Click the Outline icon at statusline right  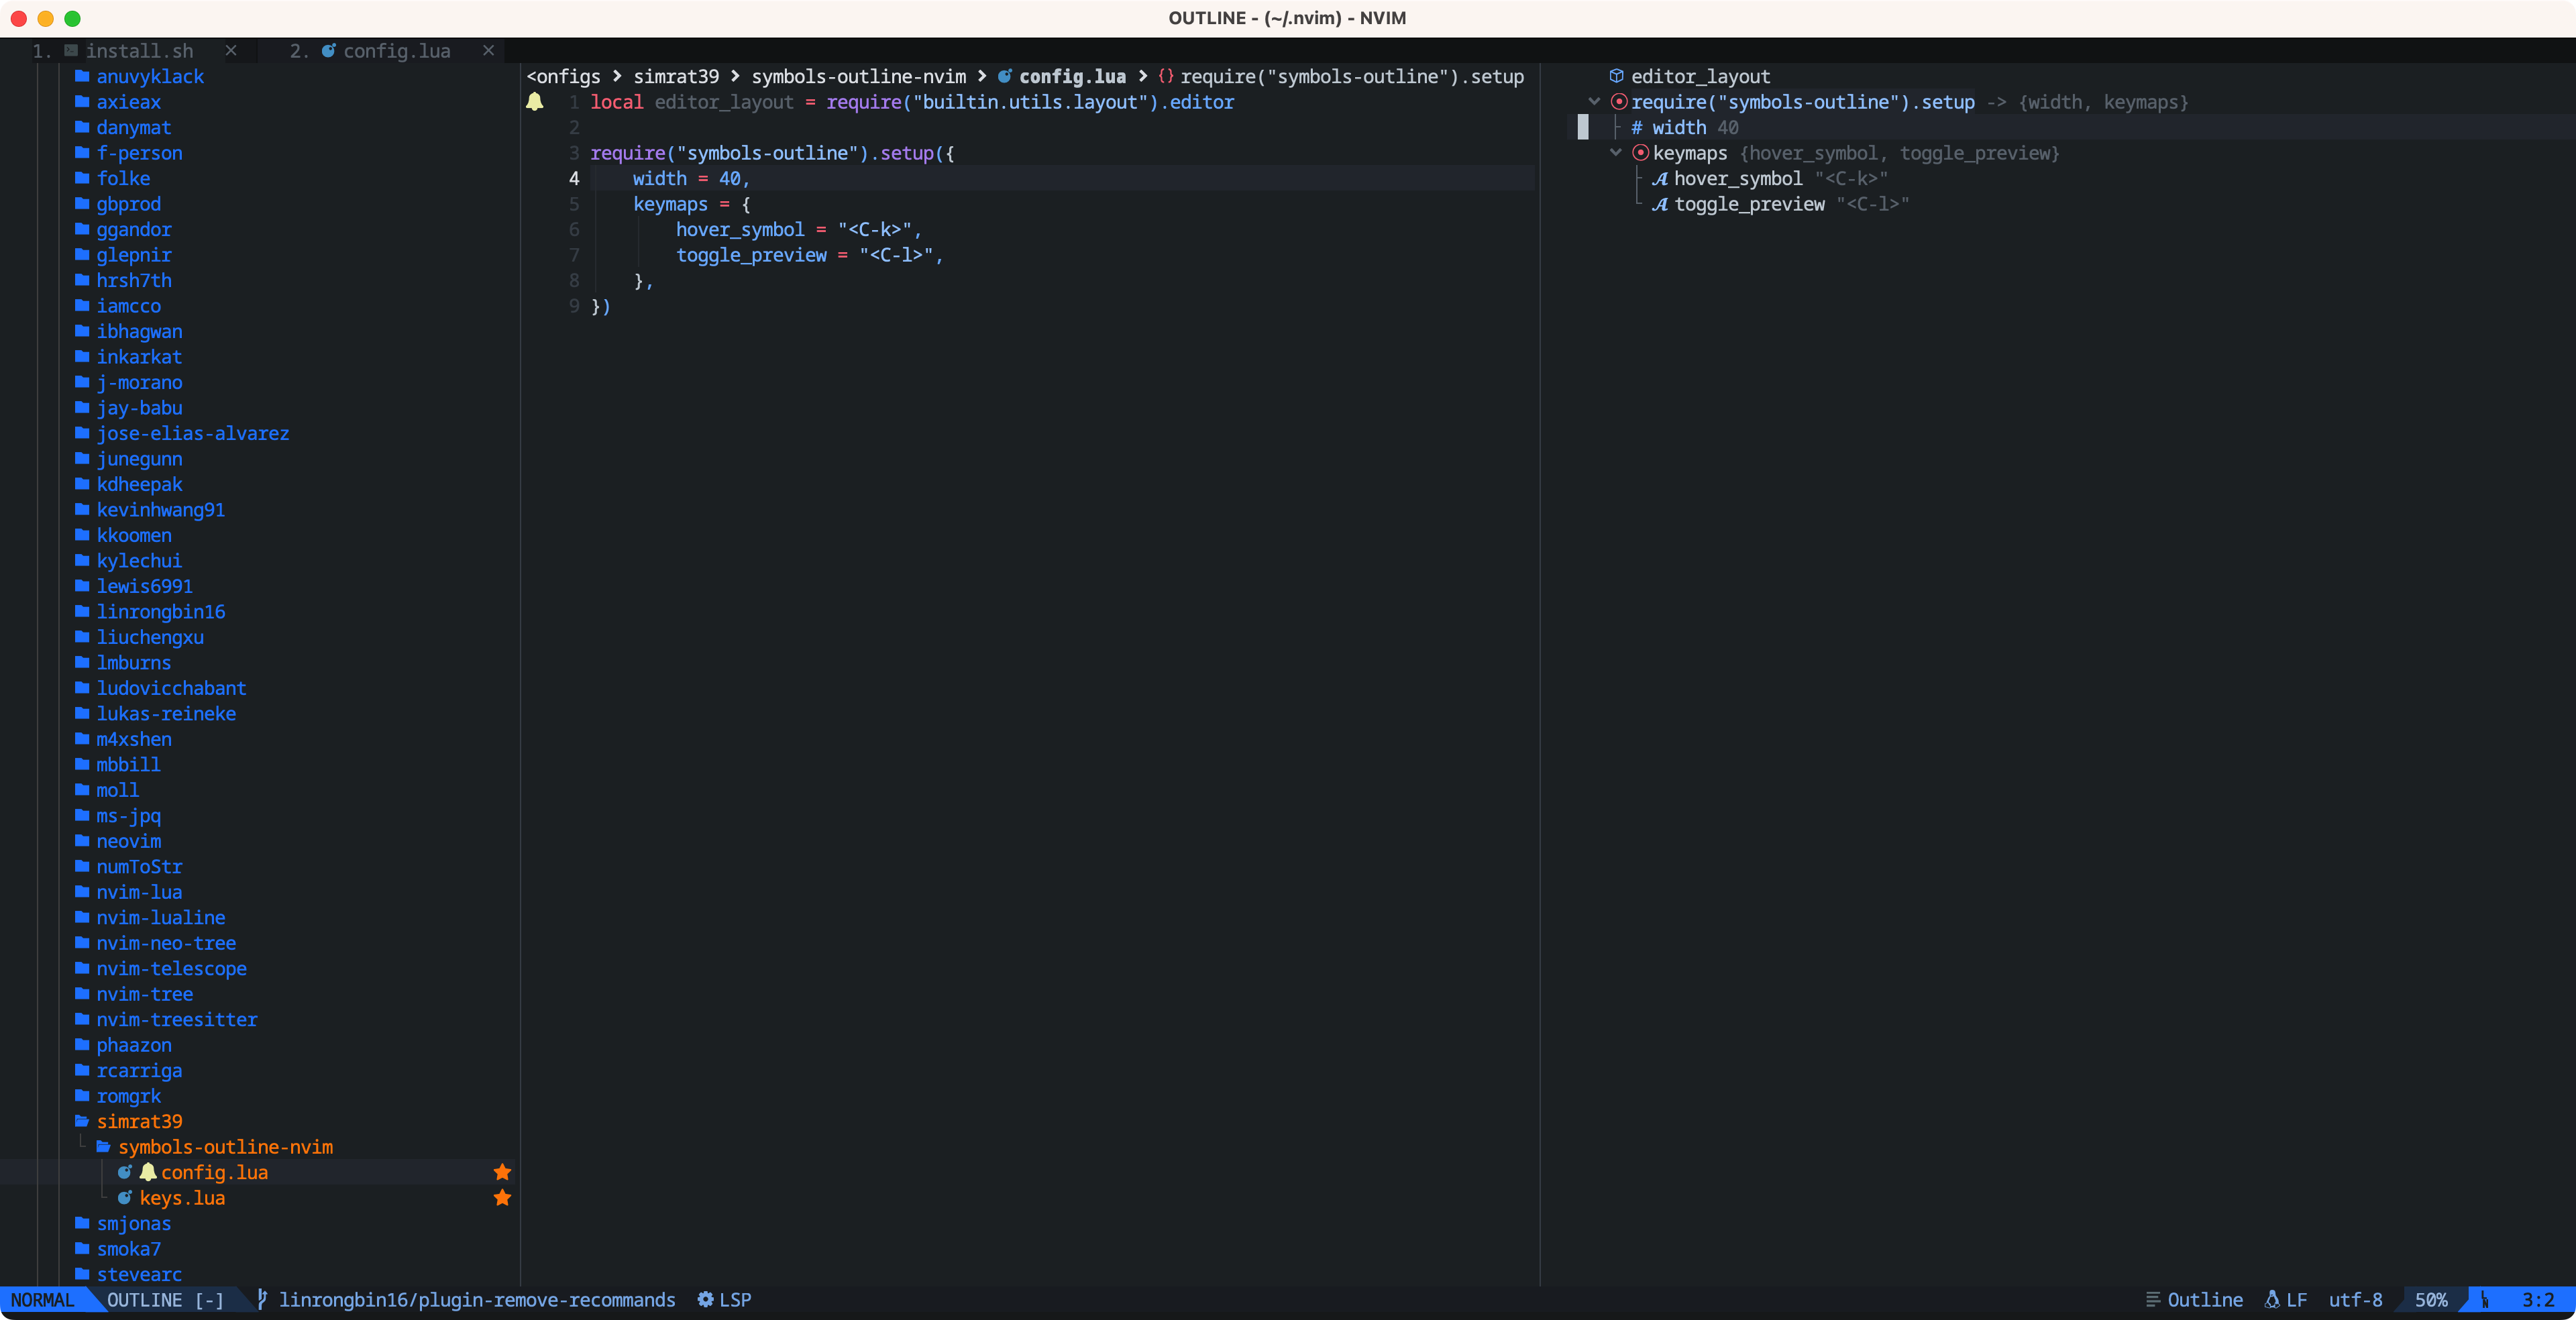pyautogui.click(x=2153, y=1300)
